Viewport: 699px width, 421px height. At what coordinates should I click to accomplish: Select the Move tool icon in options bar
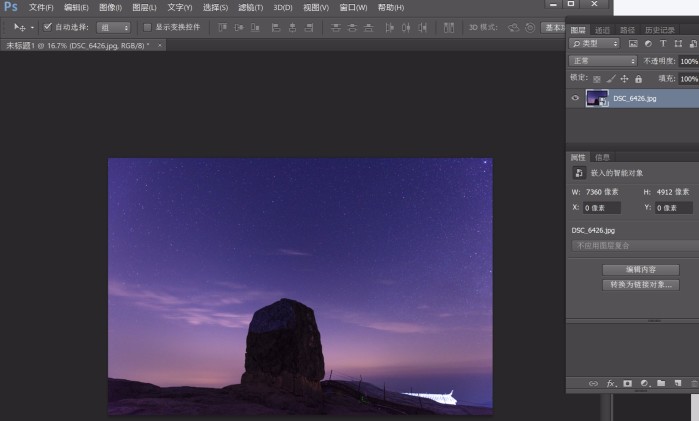coord(19,28)
